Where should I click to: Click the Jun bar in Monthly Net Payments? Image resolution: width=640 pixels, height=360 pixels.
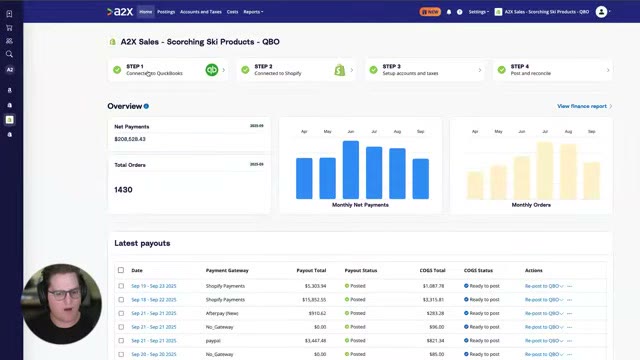click(351, 170)
